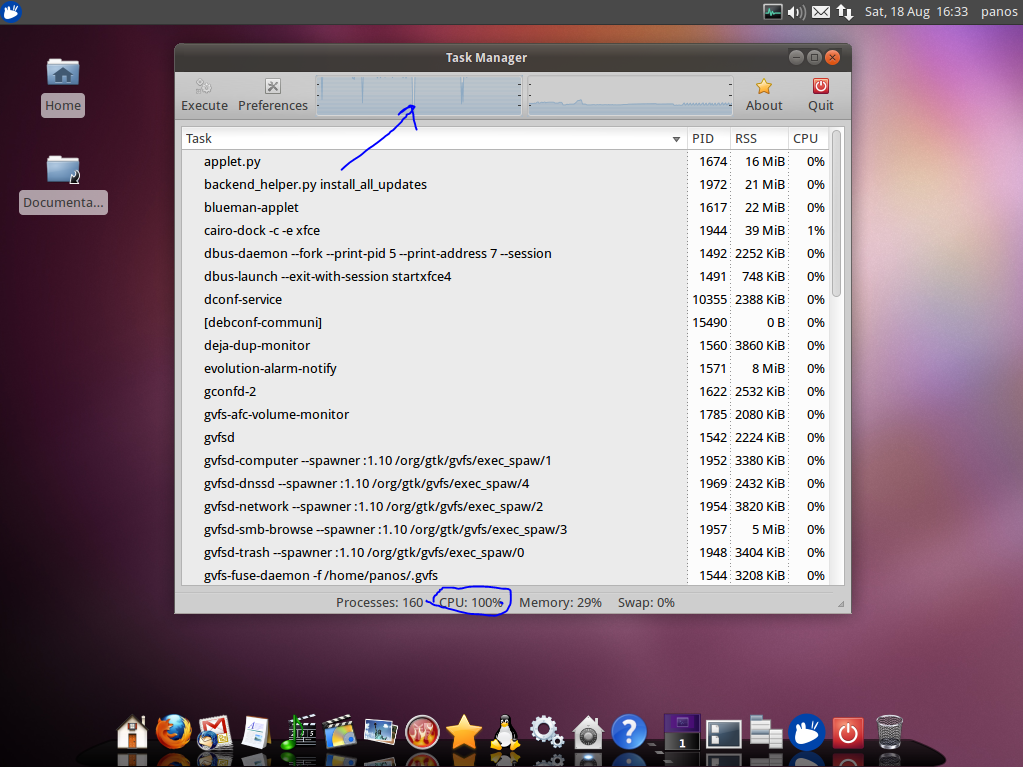The image size is (1023, 767).
Task: Select the dconf-service process
Action: 506,299
